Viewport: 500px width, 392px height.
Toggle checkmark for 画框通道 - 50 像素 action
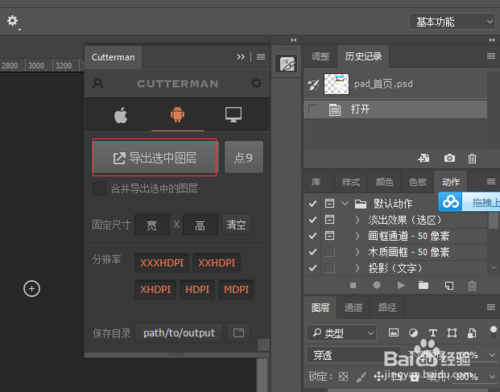click(313, 236)
